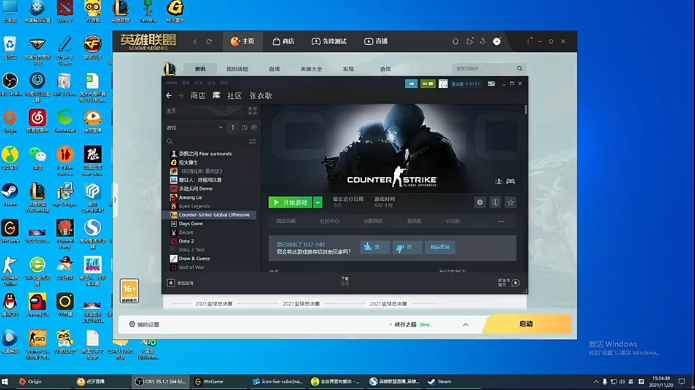Open Steam announcements megaphone icon
Image resolution: width=695 pixels, height=390 pixels.
click(411, 83)
